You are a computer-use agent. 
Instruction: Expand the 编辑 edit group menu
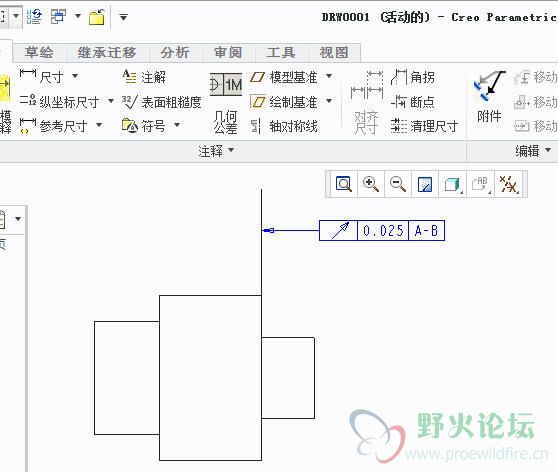point(533,151)
